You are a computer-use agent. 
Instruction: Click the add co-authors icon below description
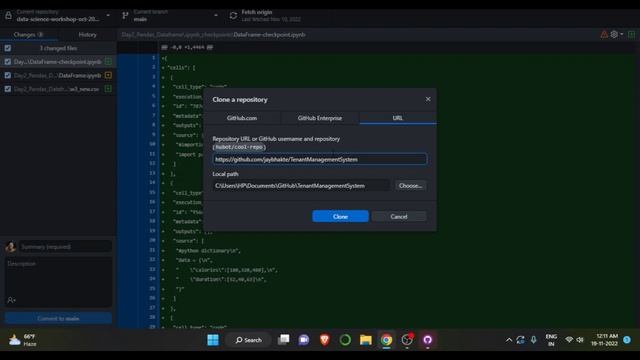click(x=11, y=300)
